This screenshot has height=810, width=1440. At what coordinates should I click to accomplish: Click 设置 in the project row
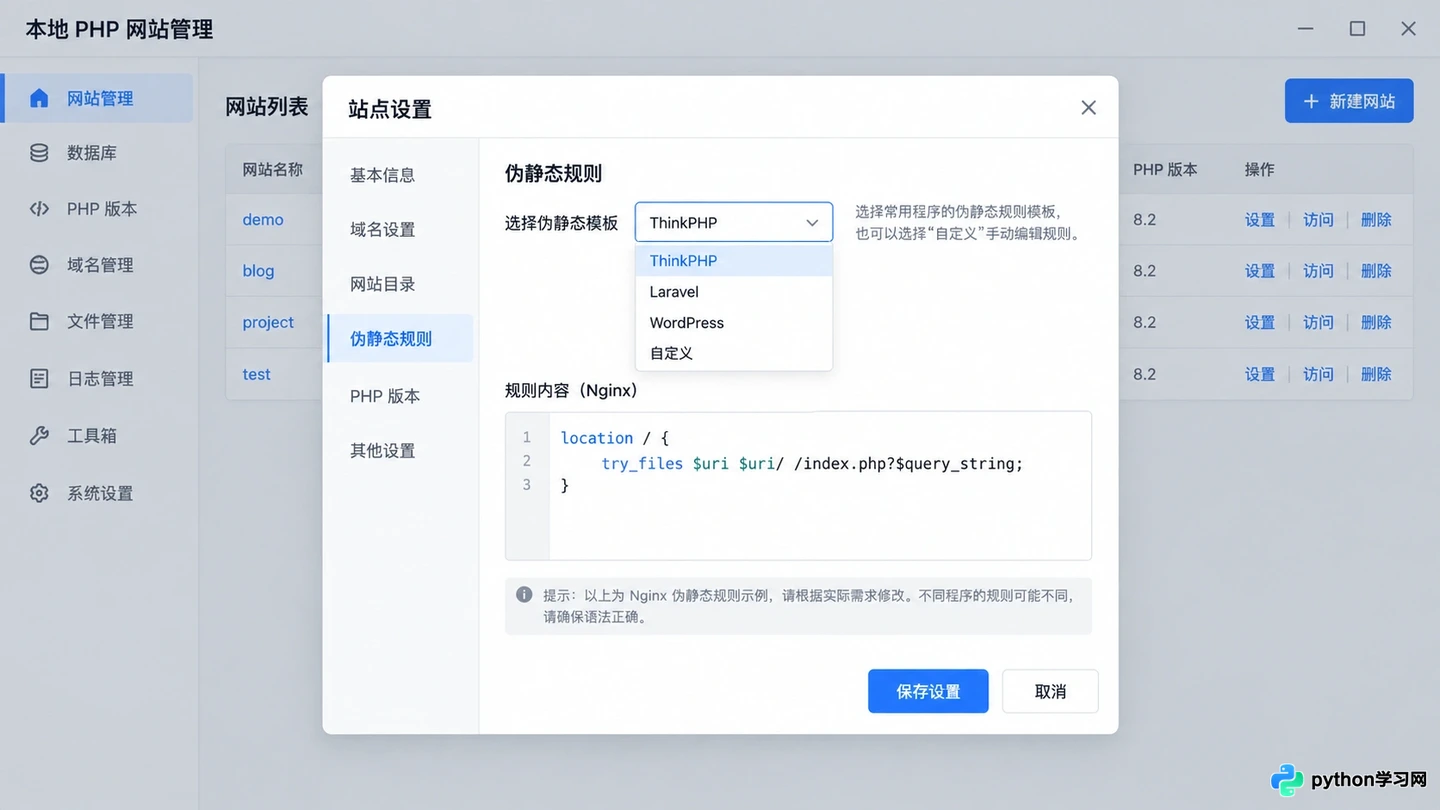coord(1260,322)
